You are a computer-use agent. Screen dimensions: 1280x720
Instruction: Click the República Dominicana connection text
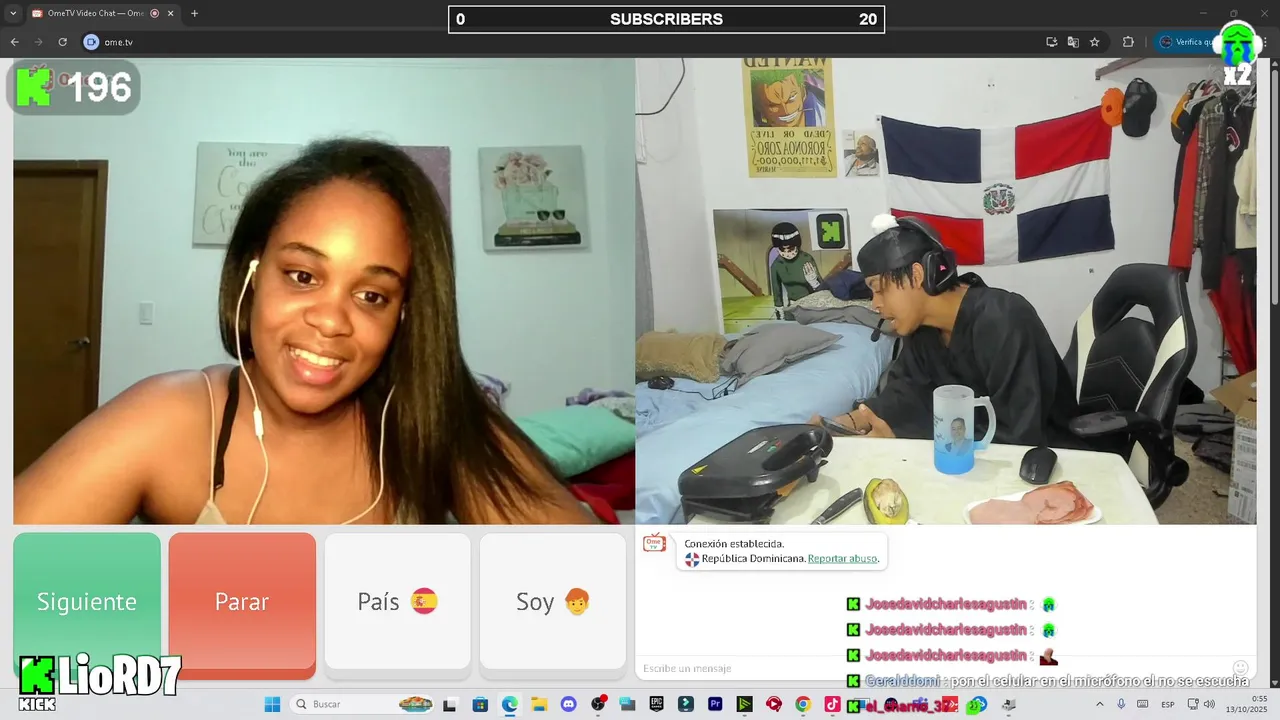click(753, 559)
